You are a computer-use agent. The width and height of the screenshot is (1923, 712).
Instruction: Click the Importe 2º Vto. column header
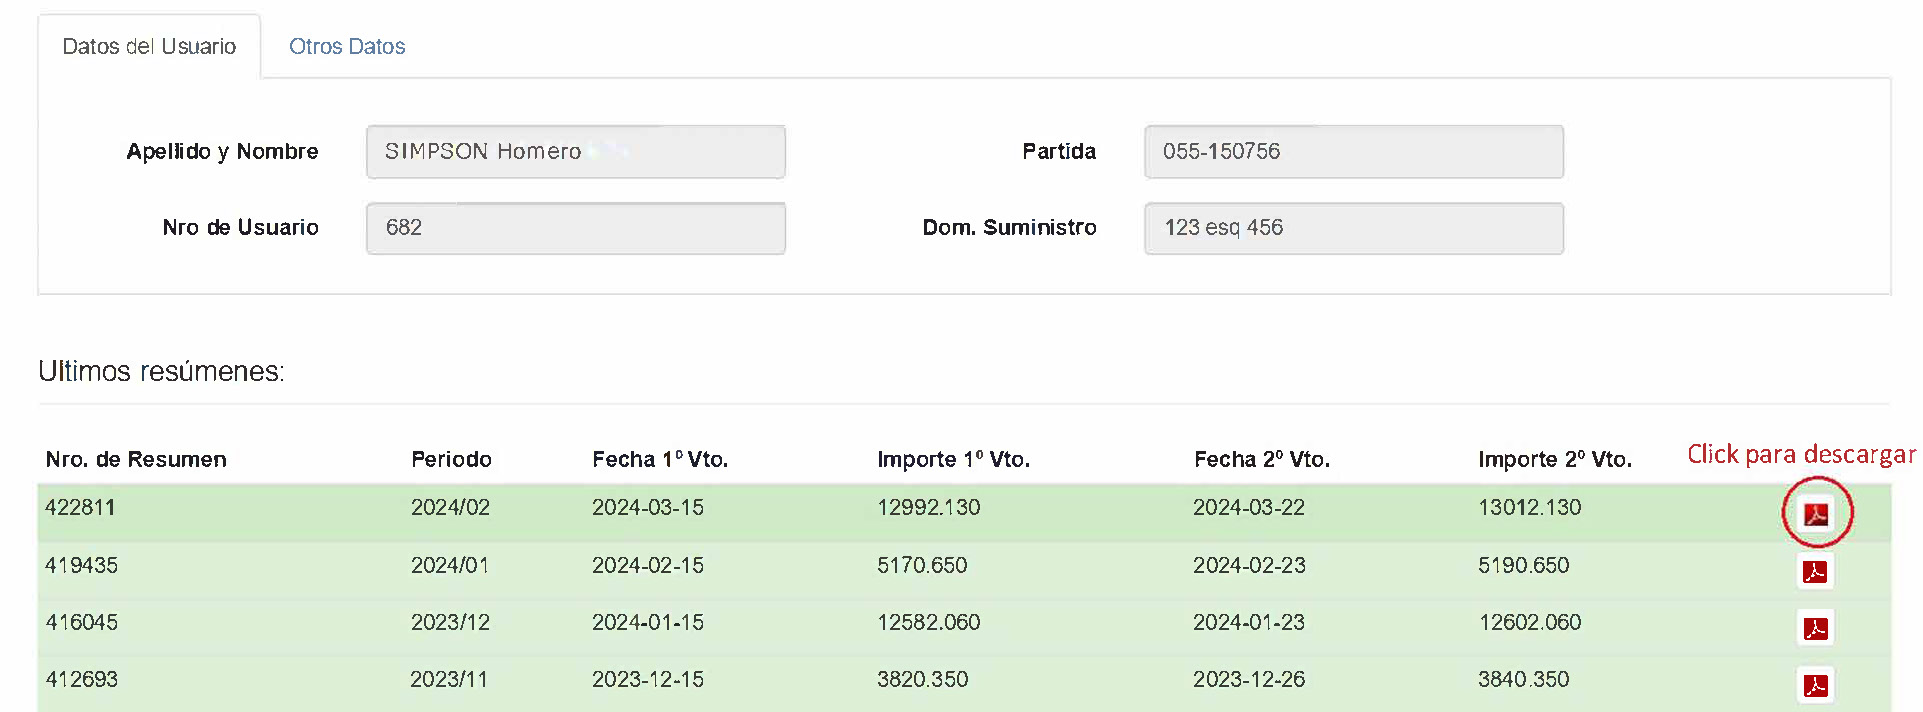coord(1554,459)
